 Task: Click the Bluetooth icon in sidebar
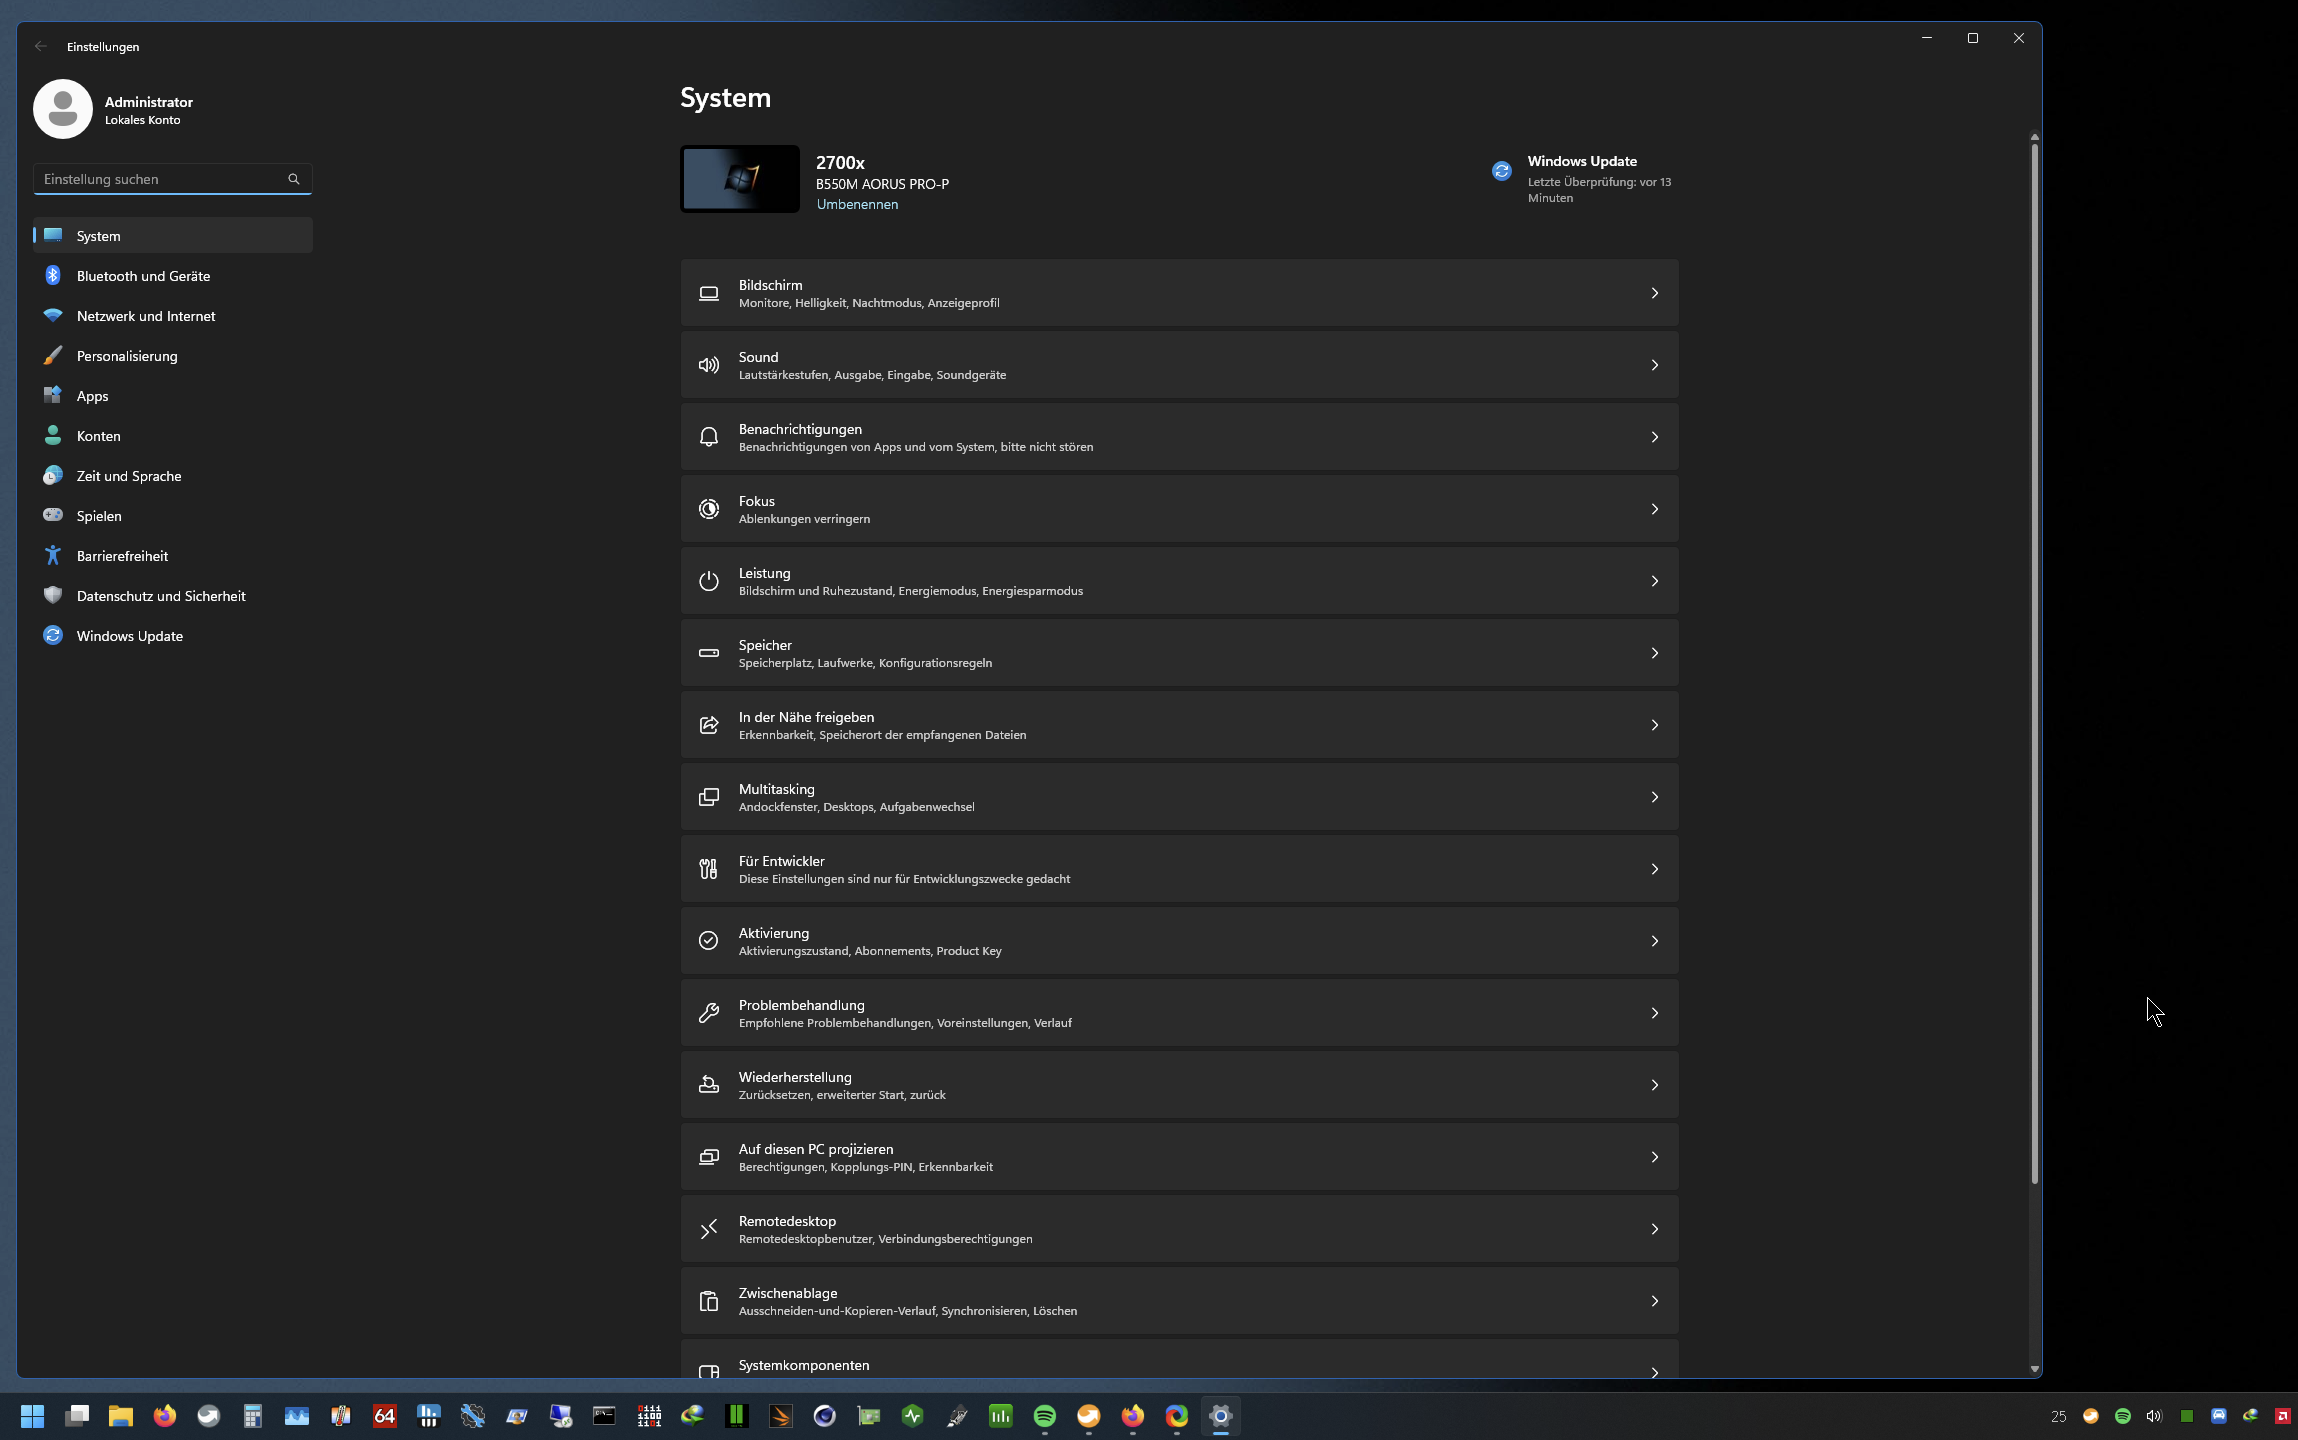(53, 276)
